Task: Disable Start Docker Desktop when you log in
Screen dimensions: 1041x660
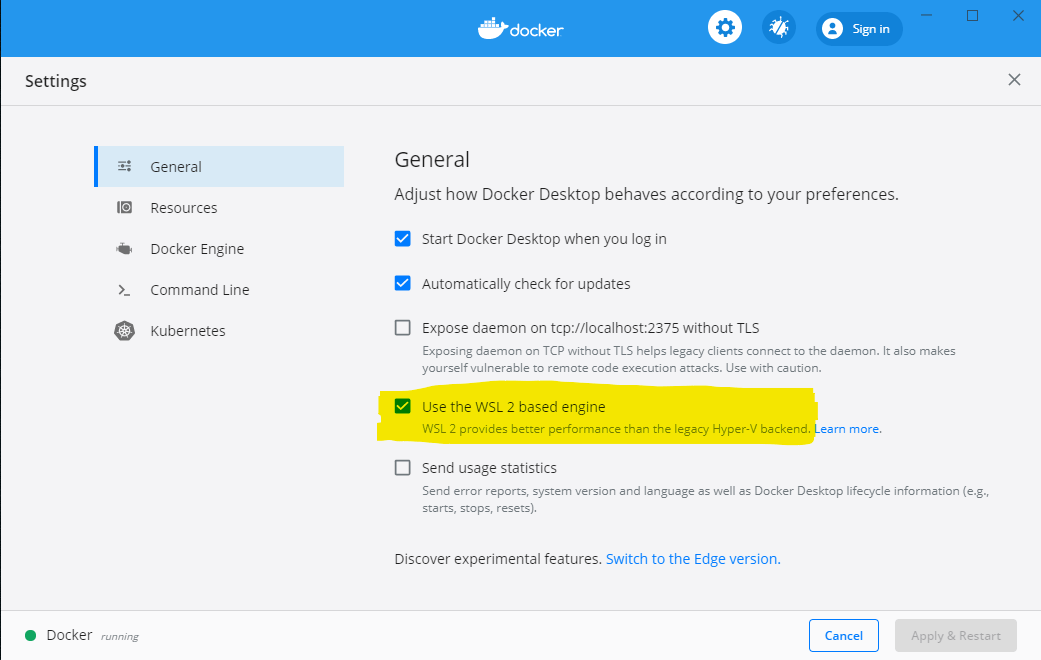Action: 402,238
